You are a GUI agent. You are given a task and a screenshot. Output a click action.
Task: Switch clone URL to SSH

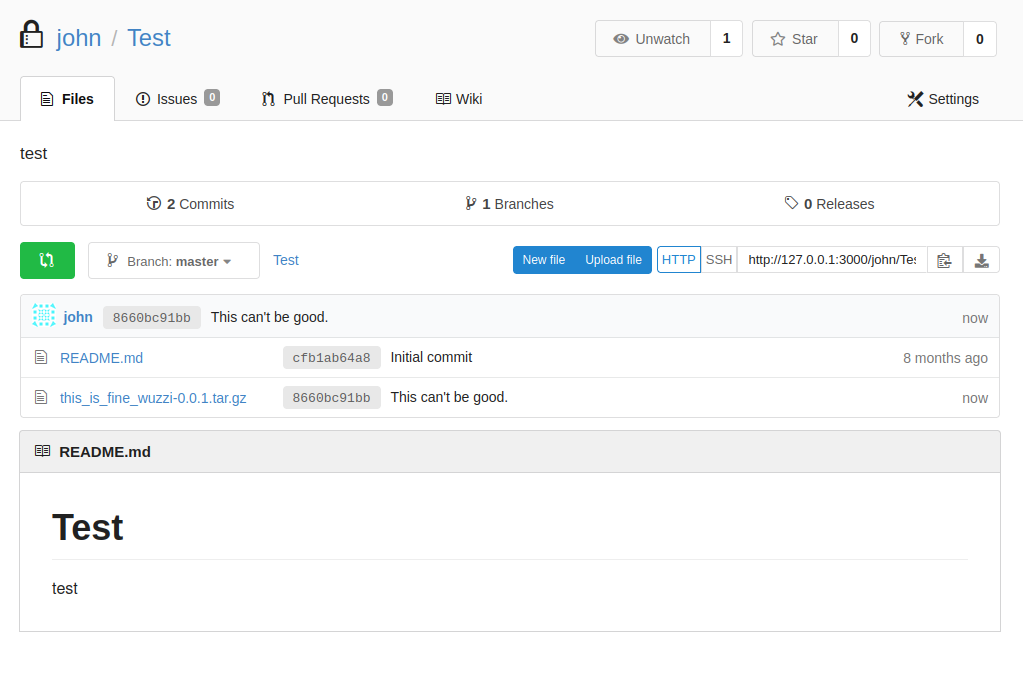[719, 260]
